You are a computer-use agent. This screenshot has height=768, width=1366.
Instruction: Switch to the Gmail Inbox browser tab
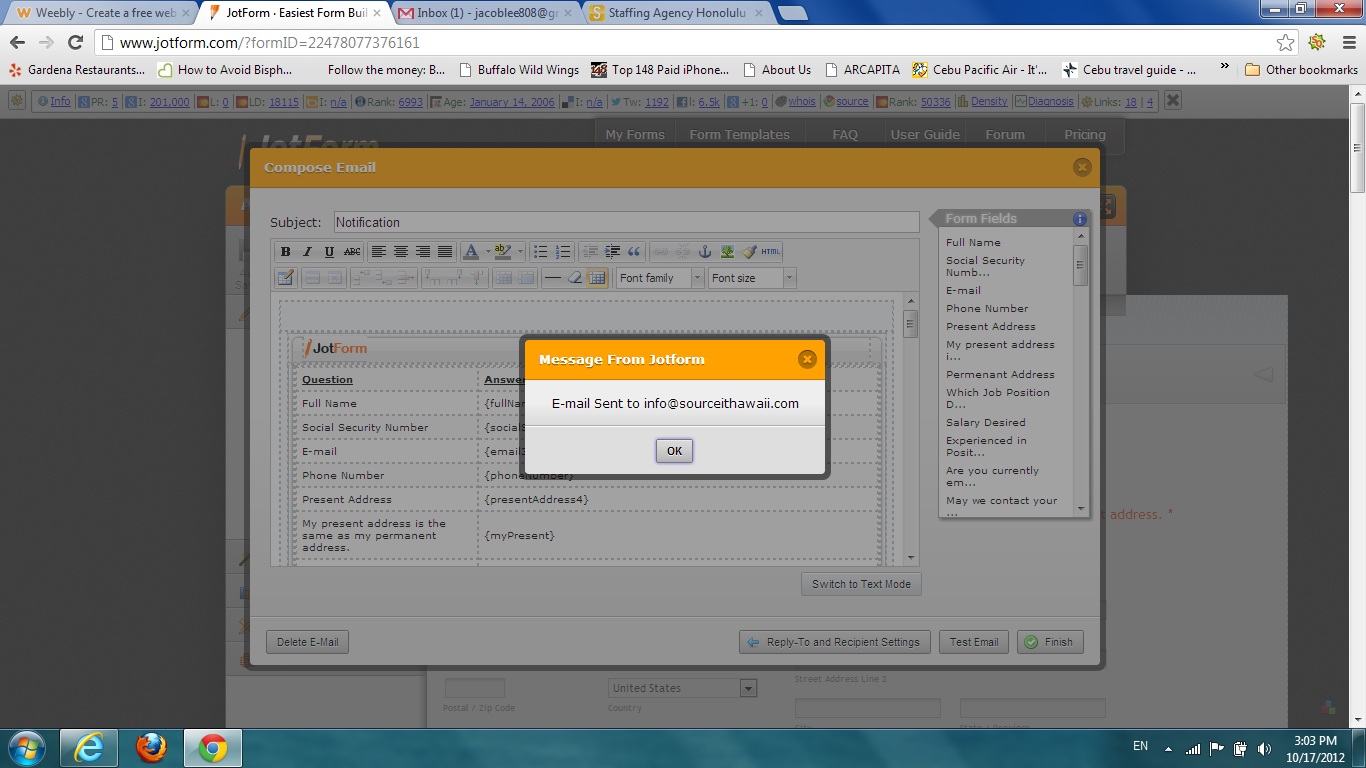coord(483,13)
